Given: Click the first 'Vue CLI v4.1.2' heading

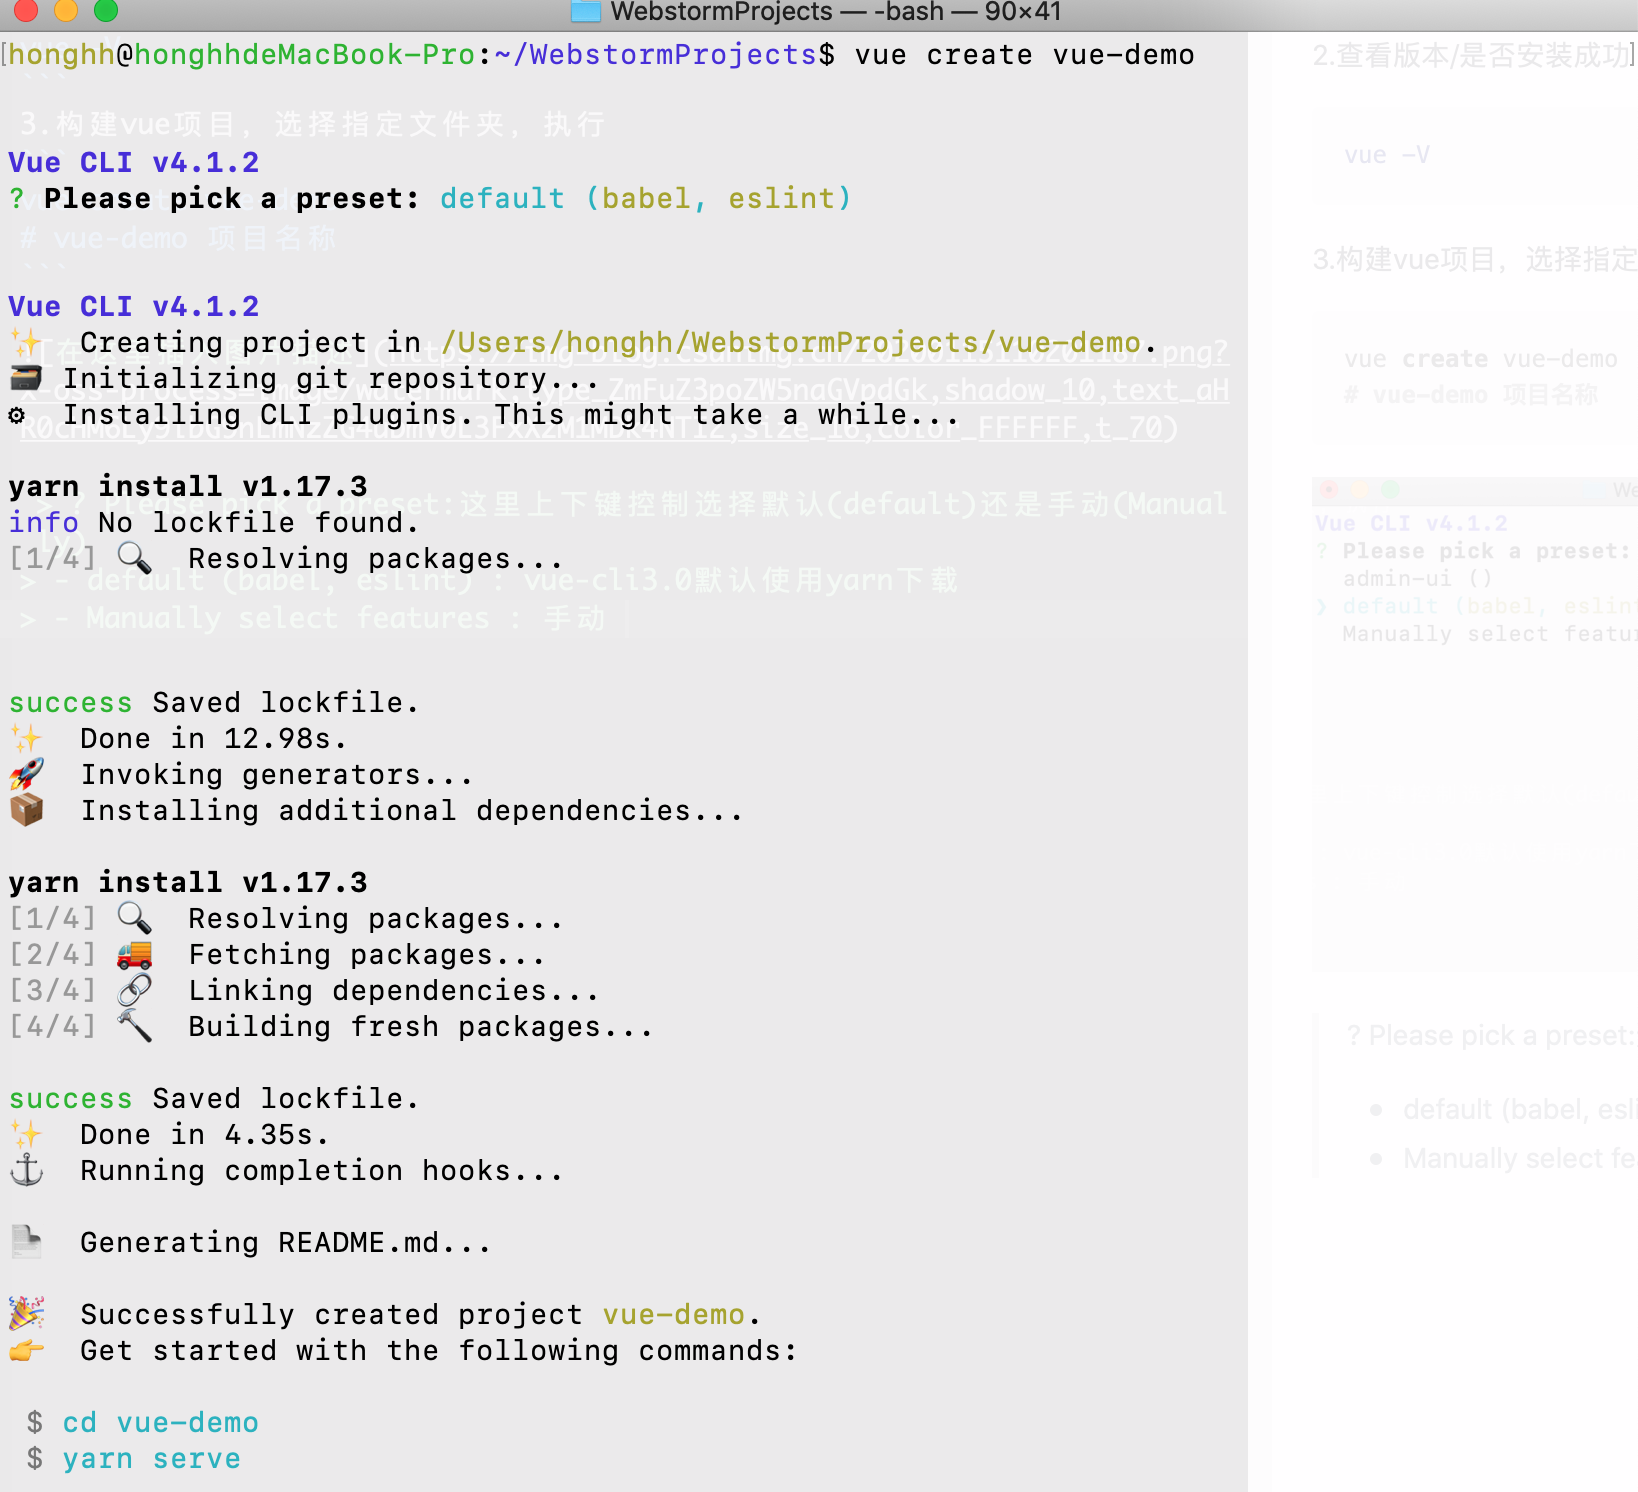Looking at the screenshot, I should (x=134, y=163).
